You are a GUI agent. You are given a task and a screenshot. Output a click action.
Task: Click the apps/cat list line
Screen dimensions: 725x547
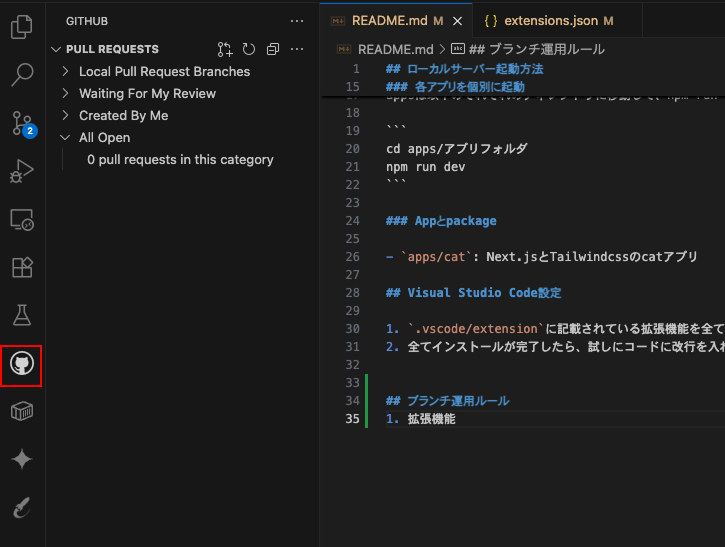(x=541, y=257)
